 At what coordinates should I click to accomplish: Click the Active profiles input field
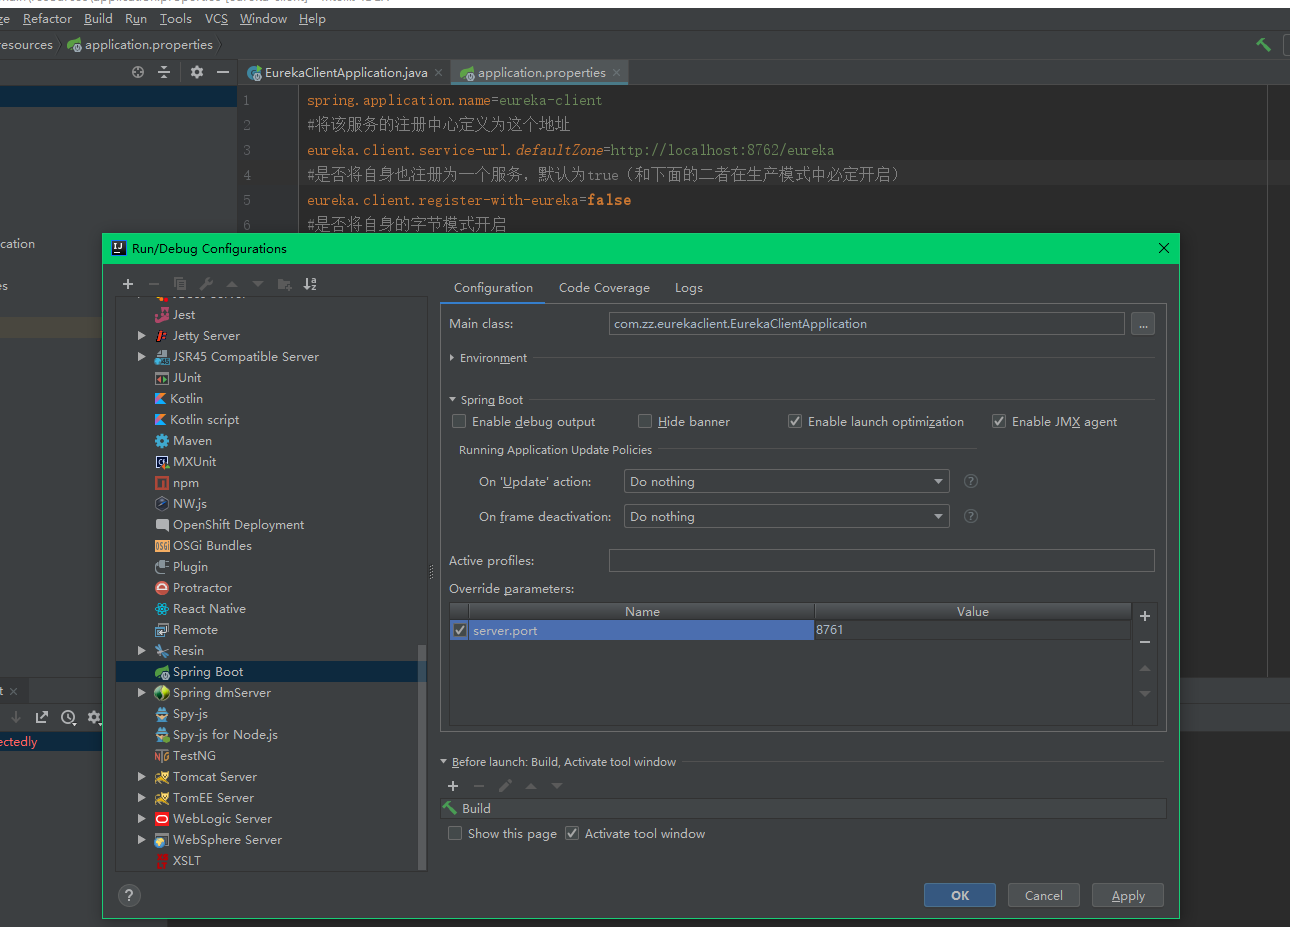[x=882, y=560]
